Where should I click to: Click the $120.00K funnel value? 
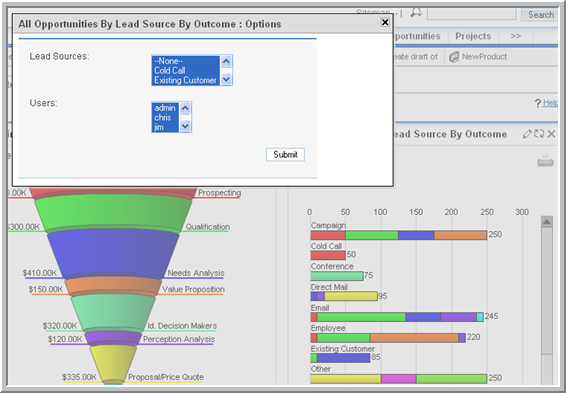65,339
